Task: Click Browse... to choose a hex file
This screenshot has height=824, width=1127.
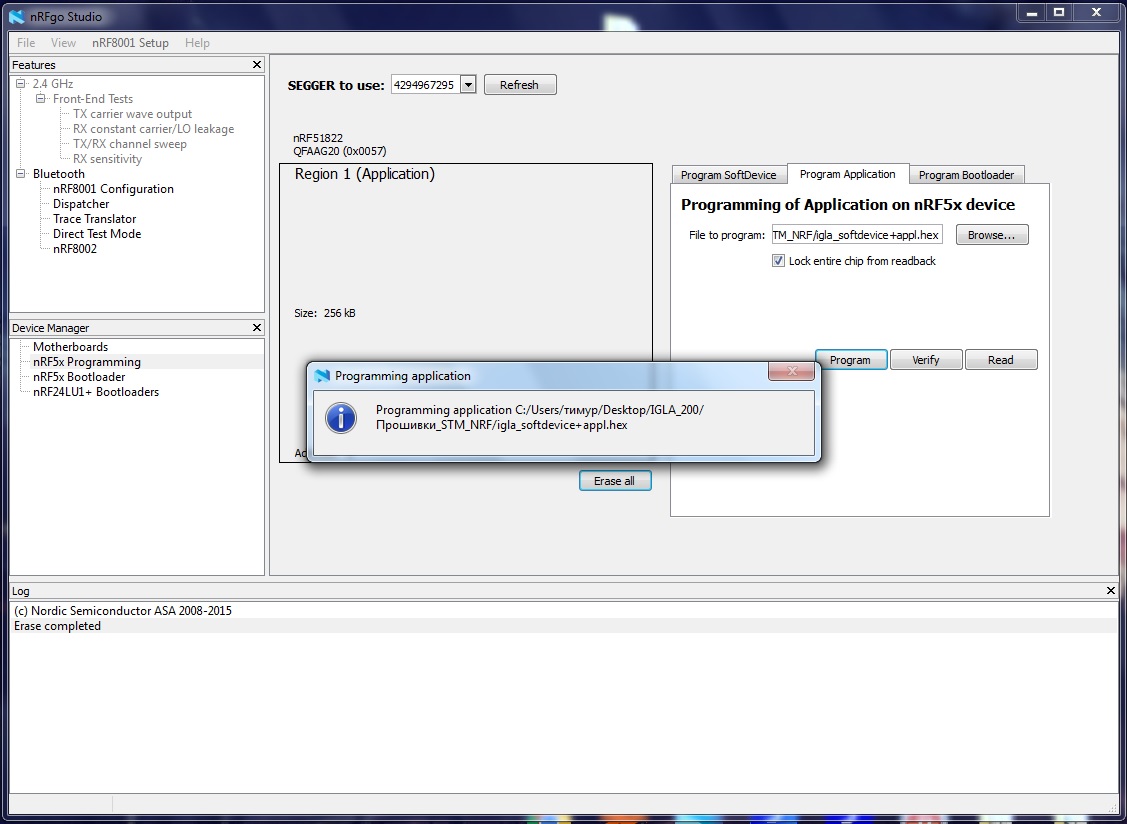Action: tap(992, 235)
